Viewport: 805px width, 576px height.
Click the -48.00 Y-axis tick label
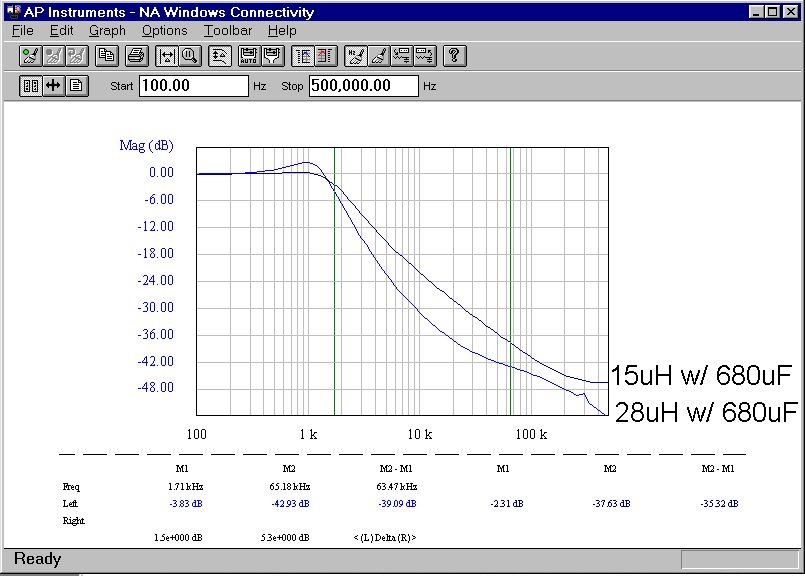tap(156, 387)
